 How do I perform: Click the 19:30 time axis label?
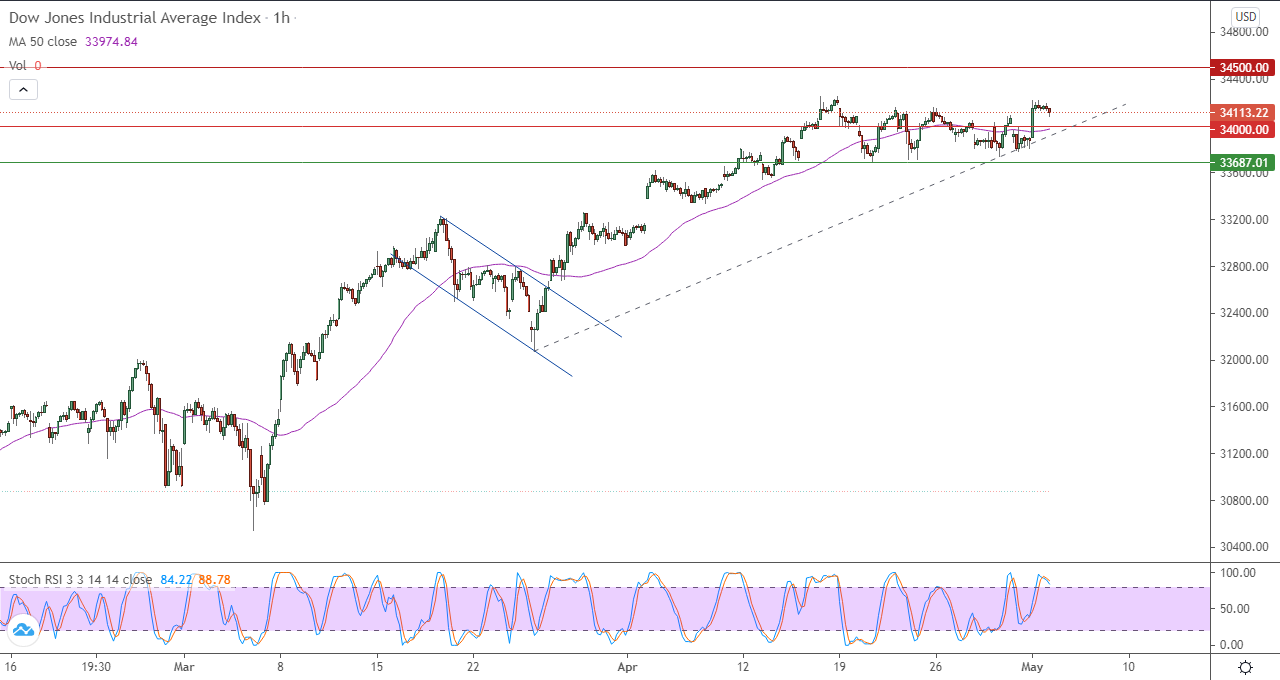96,666
